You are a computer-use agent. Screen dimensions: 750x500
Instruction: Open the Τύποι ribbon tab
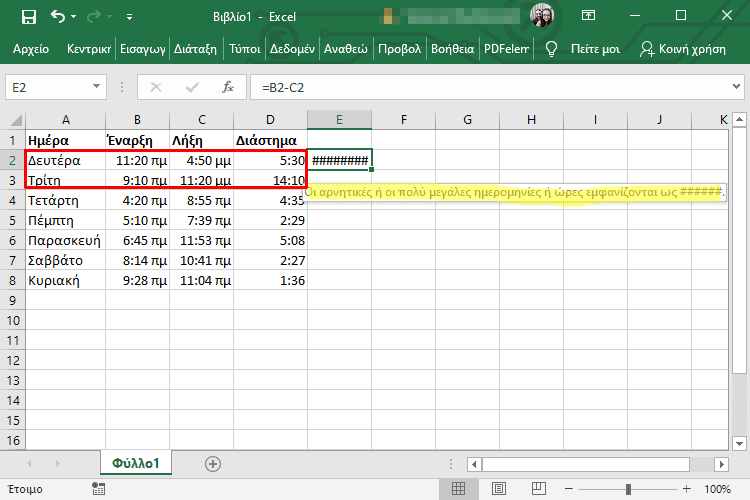point(244,49)
